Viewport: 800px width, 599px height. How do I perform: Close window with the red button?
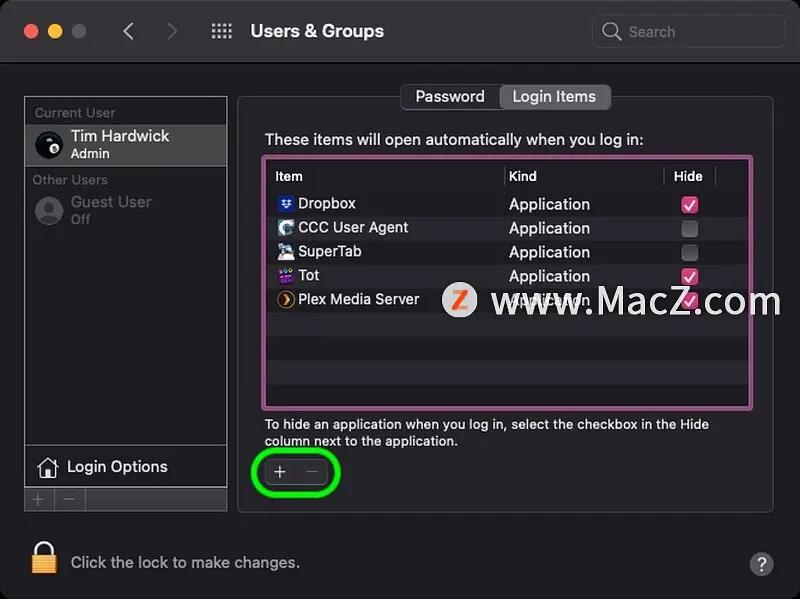coord(31,32)
